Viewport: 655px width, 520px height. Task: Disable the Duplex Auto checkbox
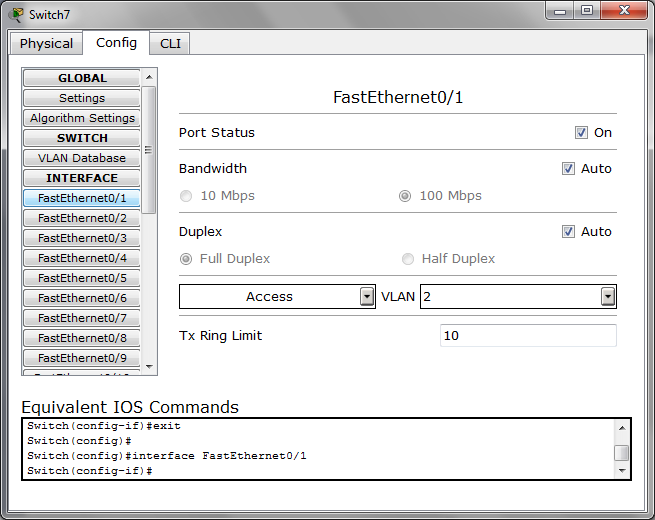point(568,232)
